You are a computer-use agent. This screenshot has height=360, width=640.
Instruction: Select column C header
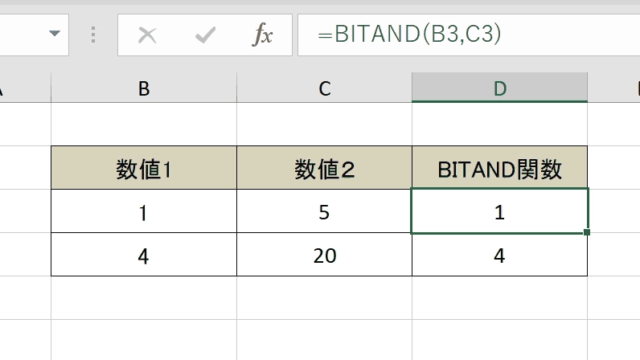coord(324,88)
